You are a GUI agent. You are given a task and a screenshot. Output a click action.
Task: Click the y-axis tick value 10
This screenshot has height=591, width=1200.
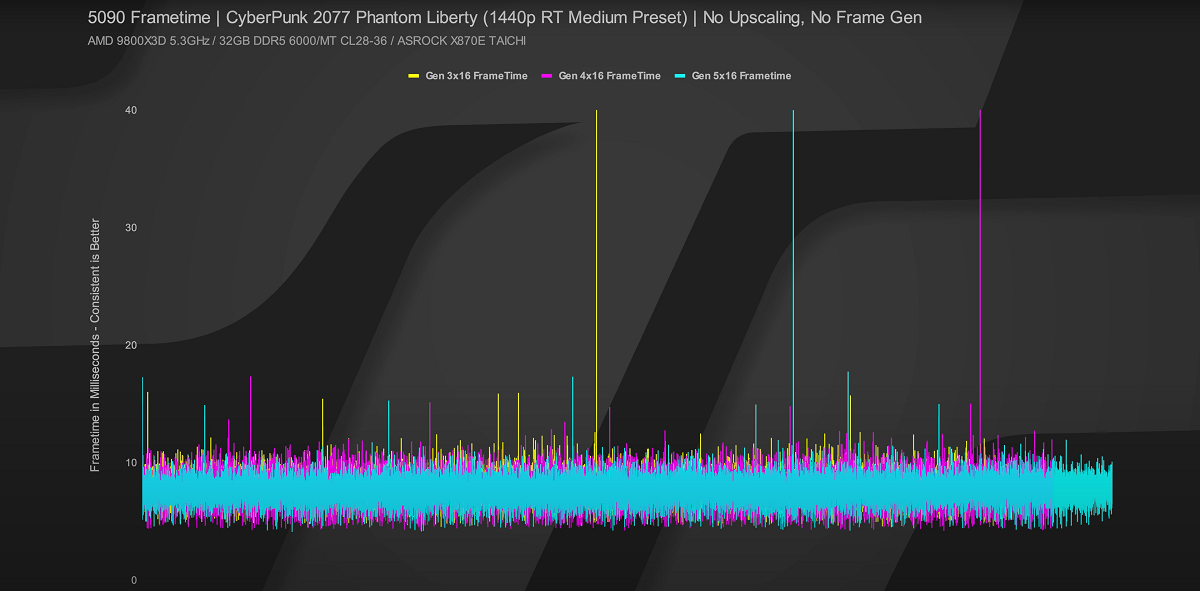click(x=130, y=463)
